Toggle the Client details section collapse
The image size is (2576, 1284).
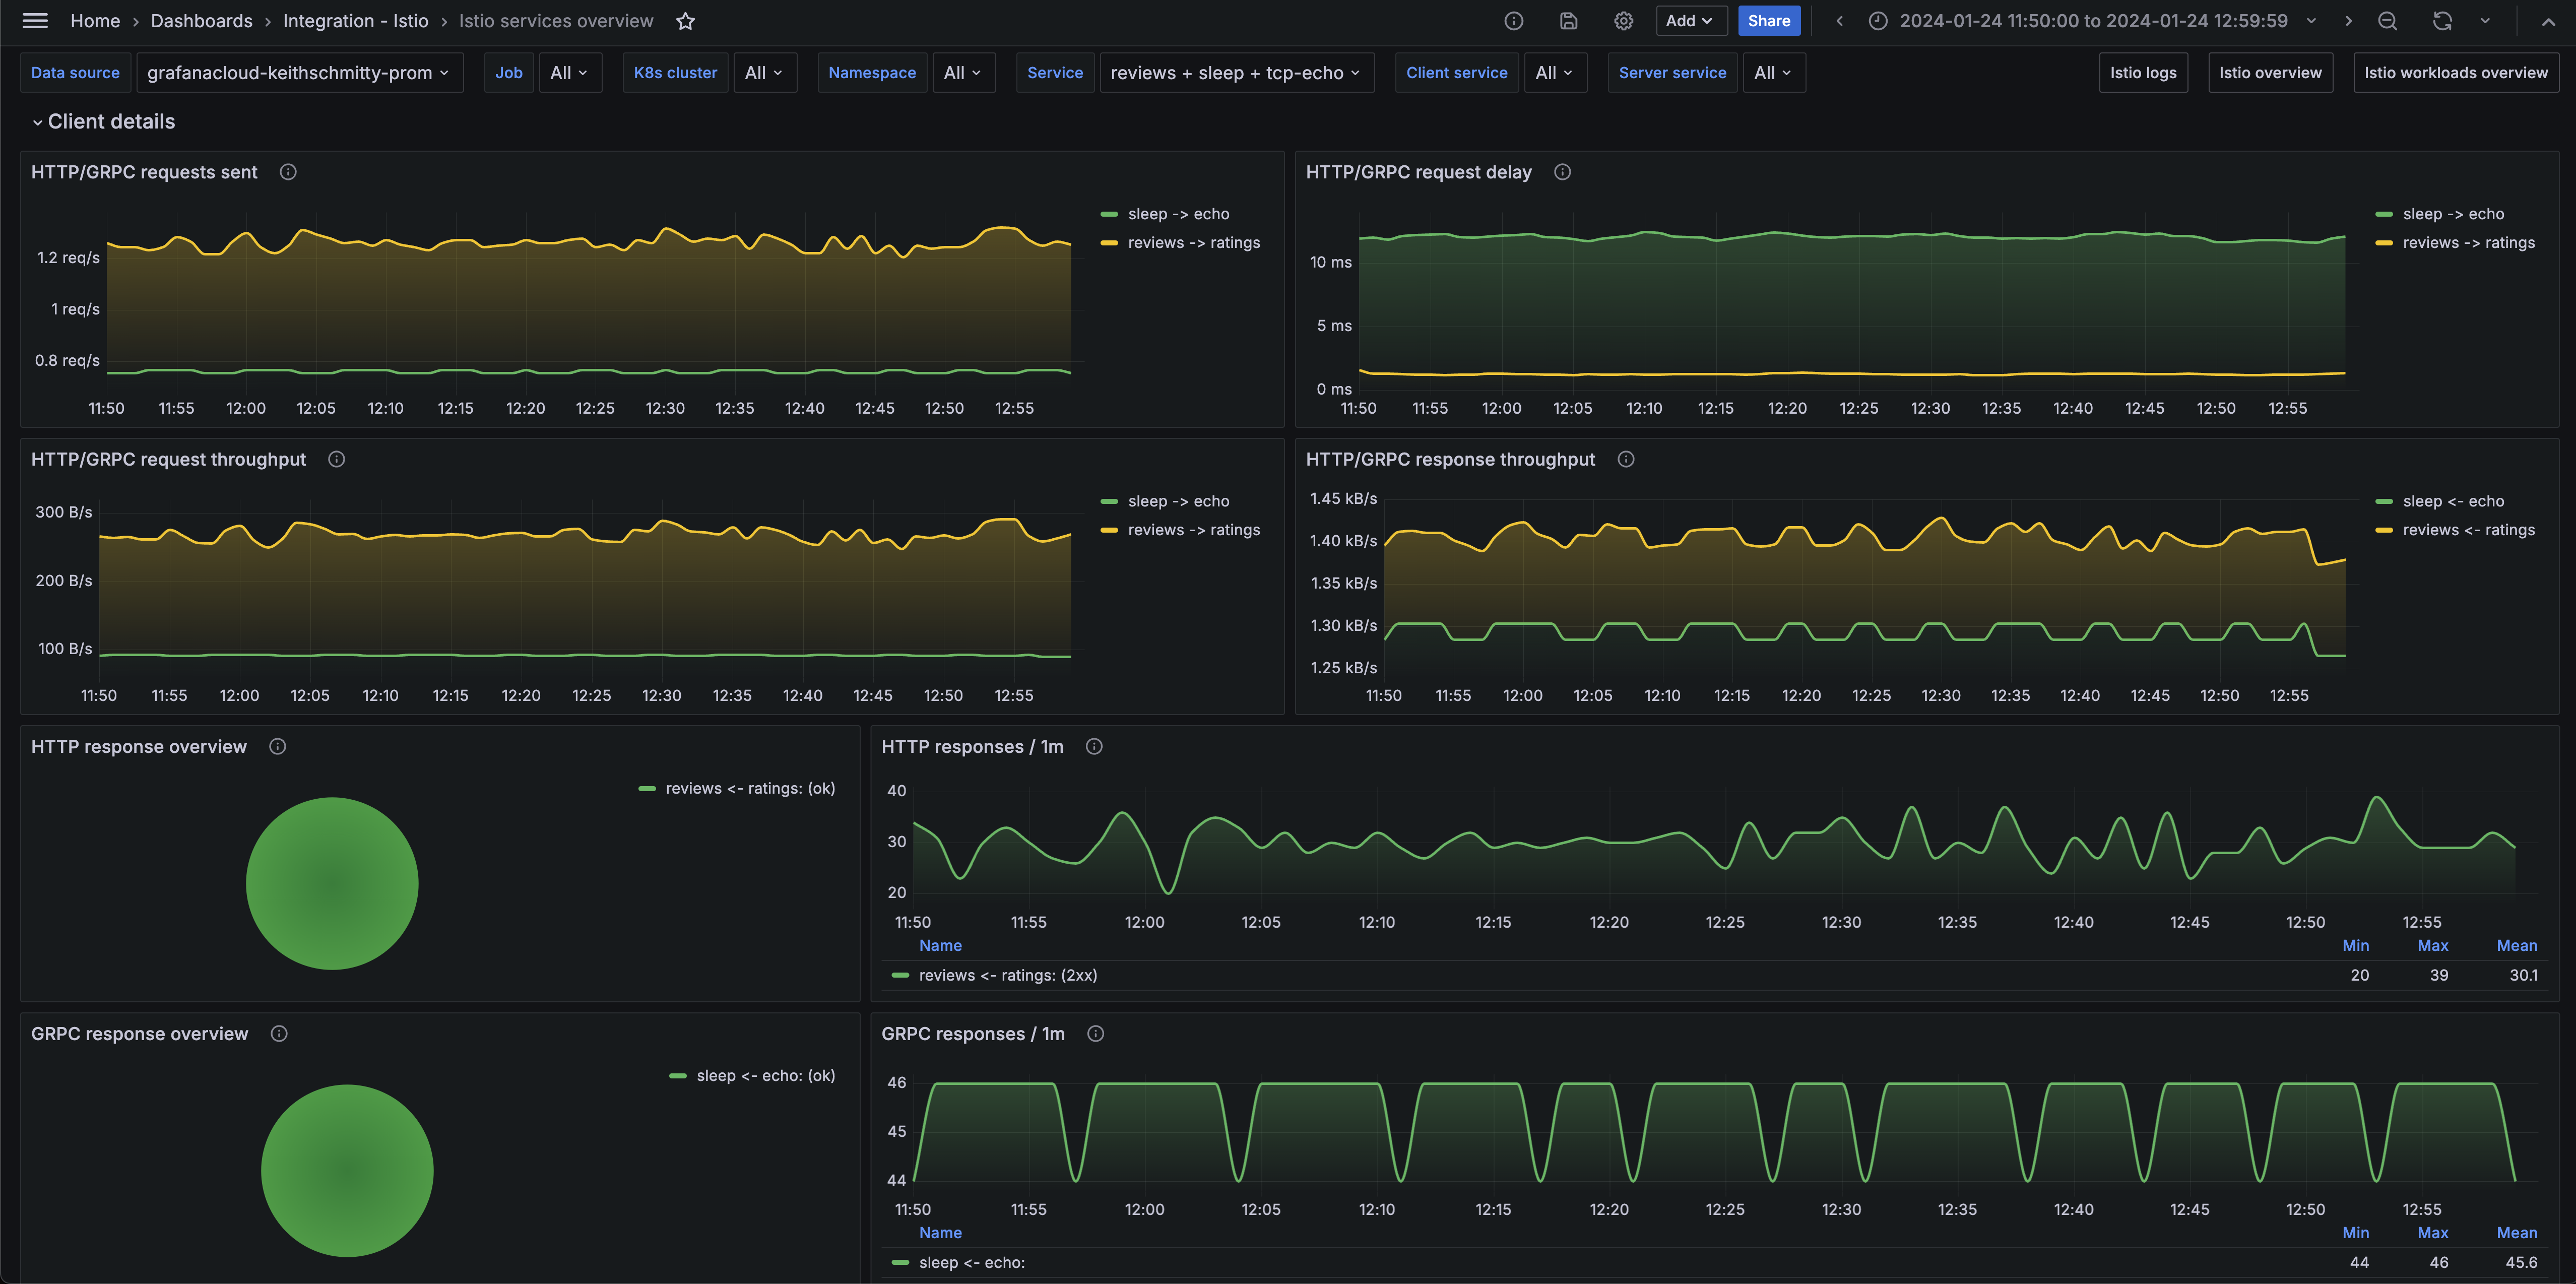coord(36,121)
